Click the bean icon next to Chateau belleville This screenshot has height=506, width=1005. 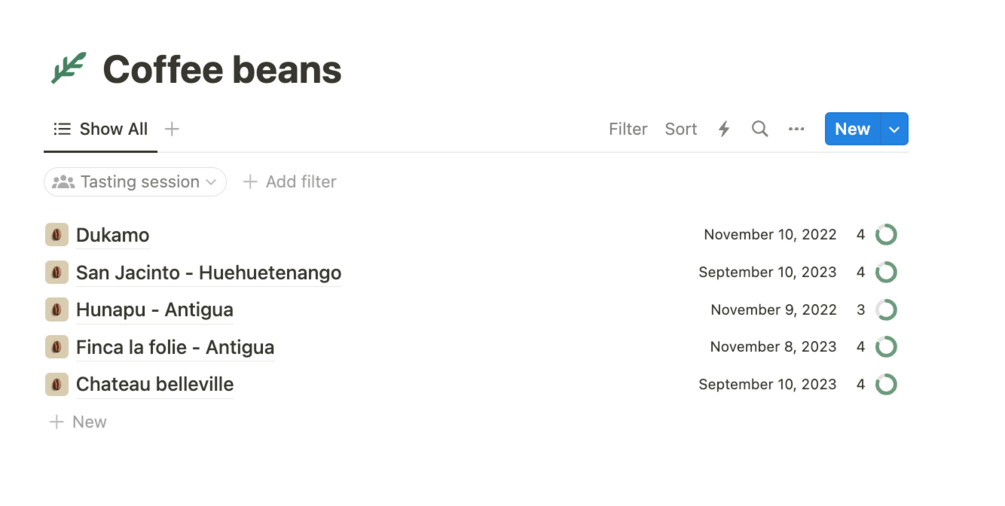pos(57,385)
